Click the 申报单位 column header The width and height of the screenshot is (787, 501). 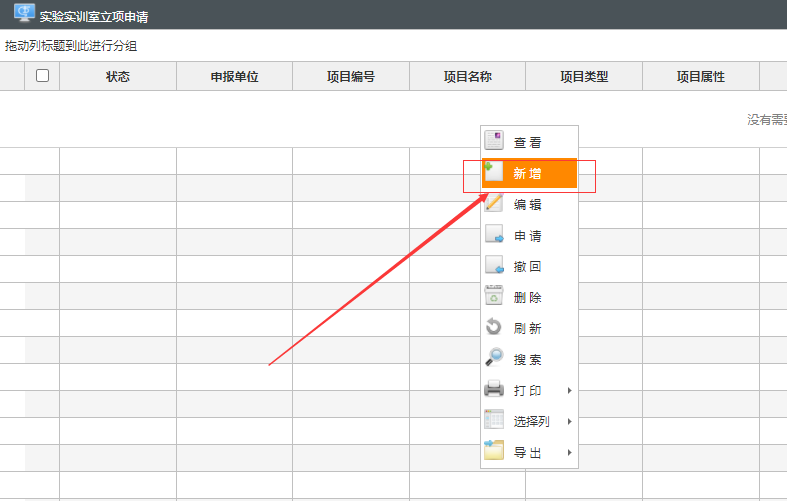tap(234, 77)
